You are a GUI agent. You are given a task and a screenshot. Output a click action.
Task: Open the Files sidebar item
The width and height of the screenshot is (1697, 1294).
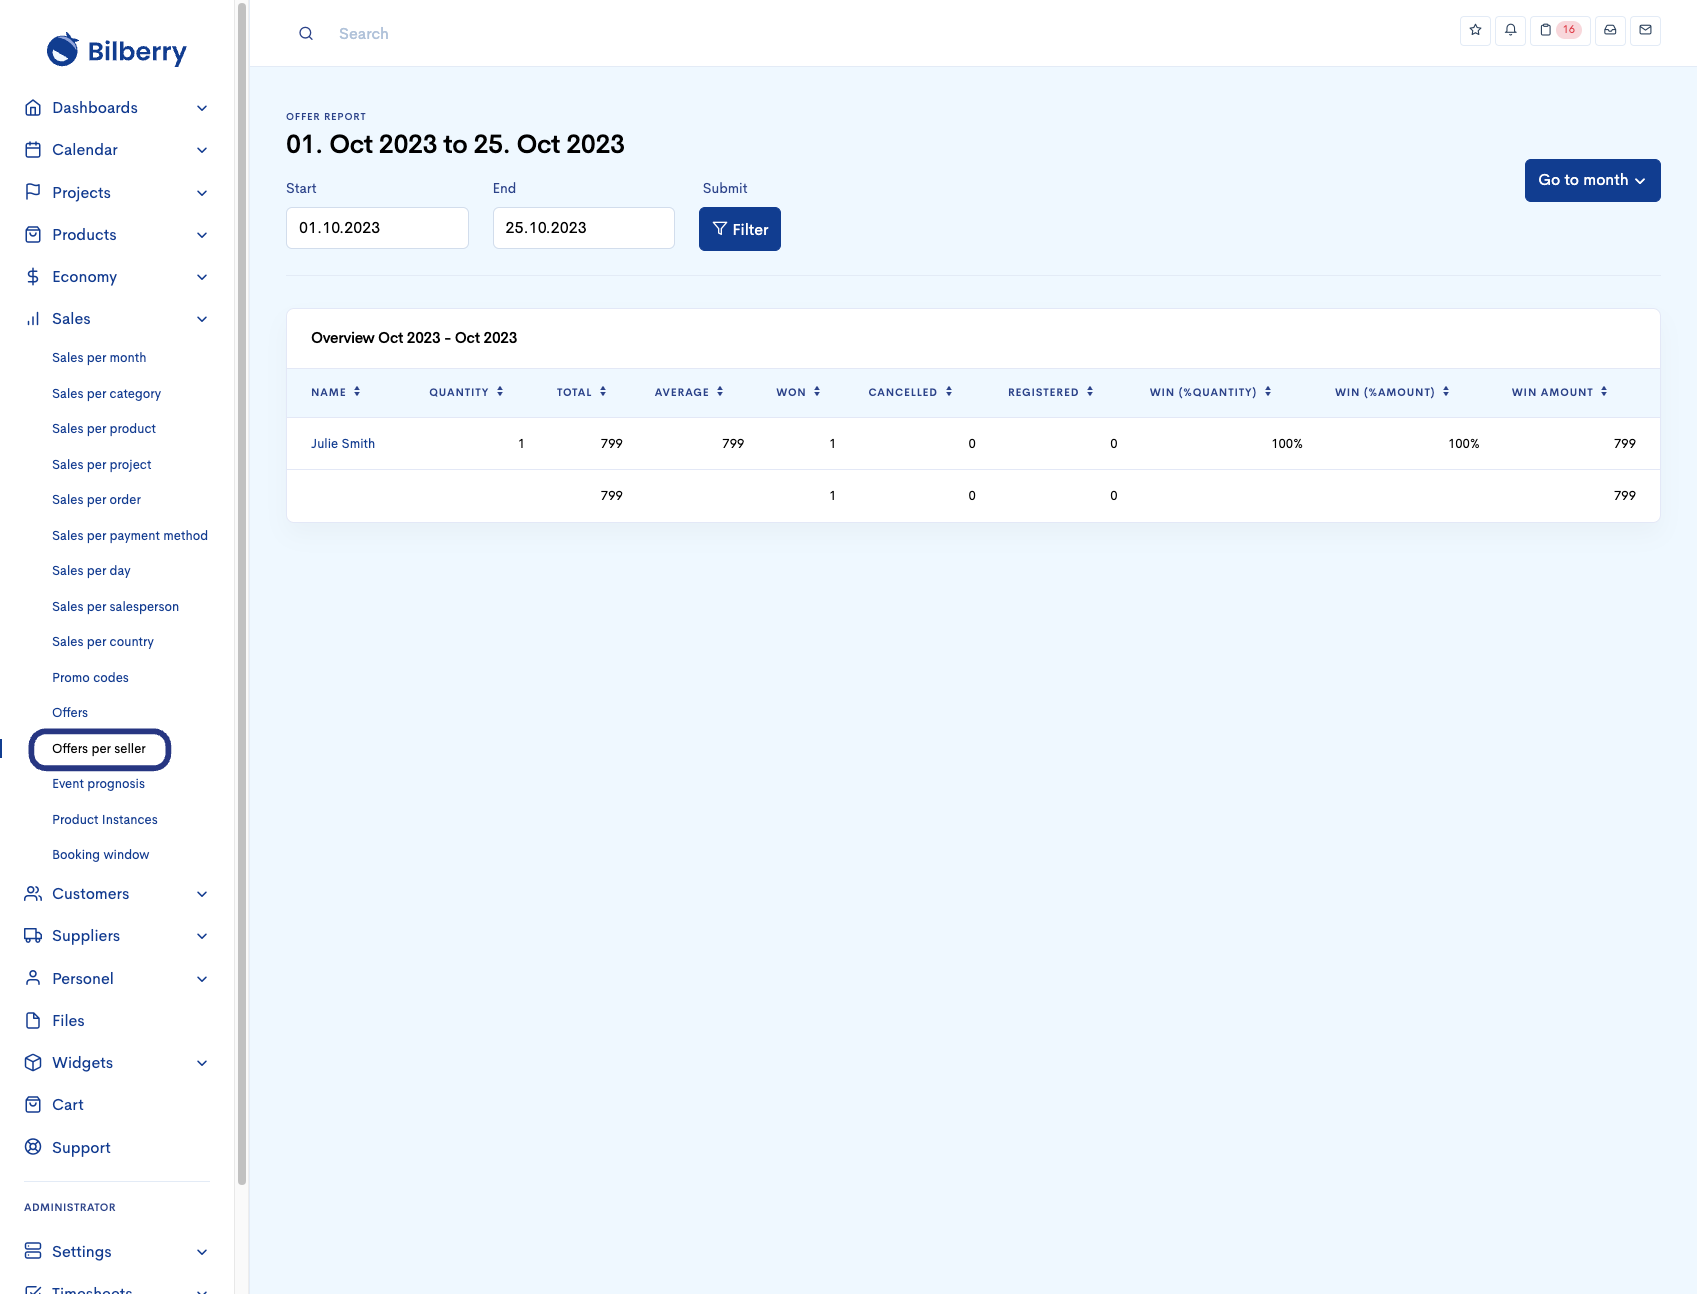point(68,1021)
